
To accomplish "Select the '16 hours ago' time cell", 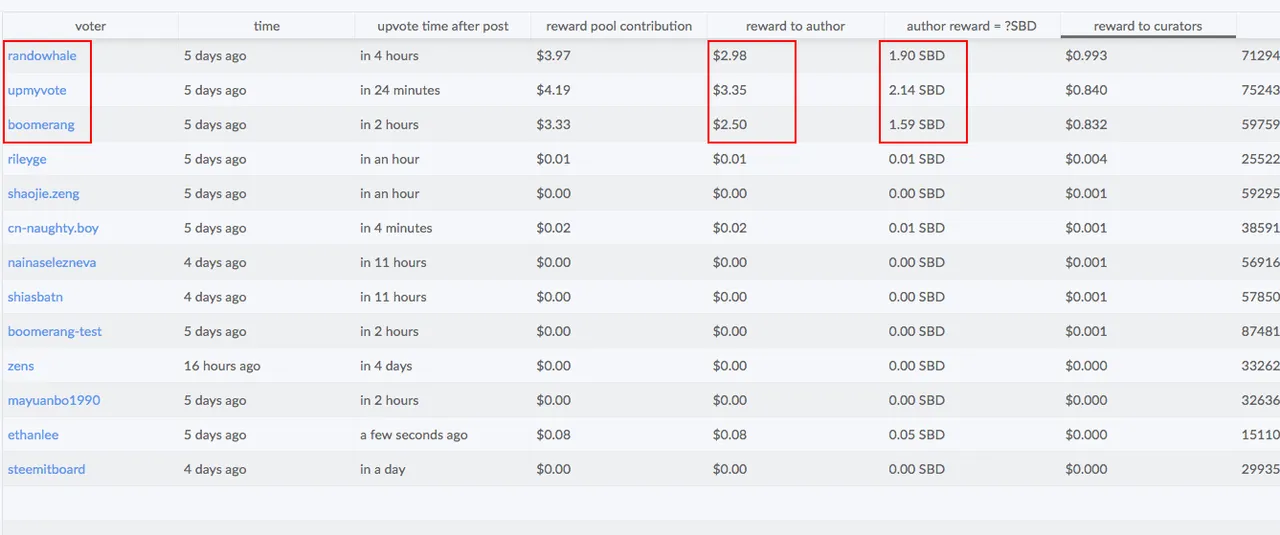I will [222, 366].
